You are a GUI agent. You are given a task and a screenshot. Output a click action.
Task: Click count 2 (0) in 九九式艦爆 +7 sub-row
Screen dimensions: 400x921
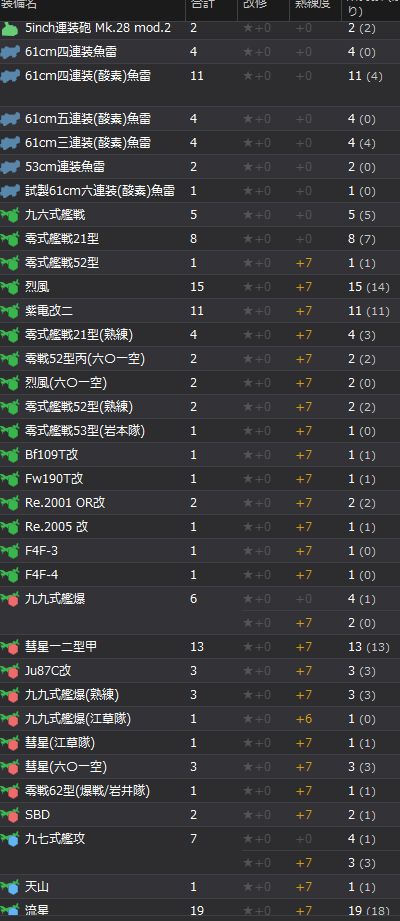361,623
